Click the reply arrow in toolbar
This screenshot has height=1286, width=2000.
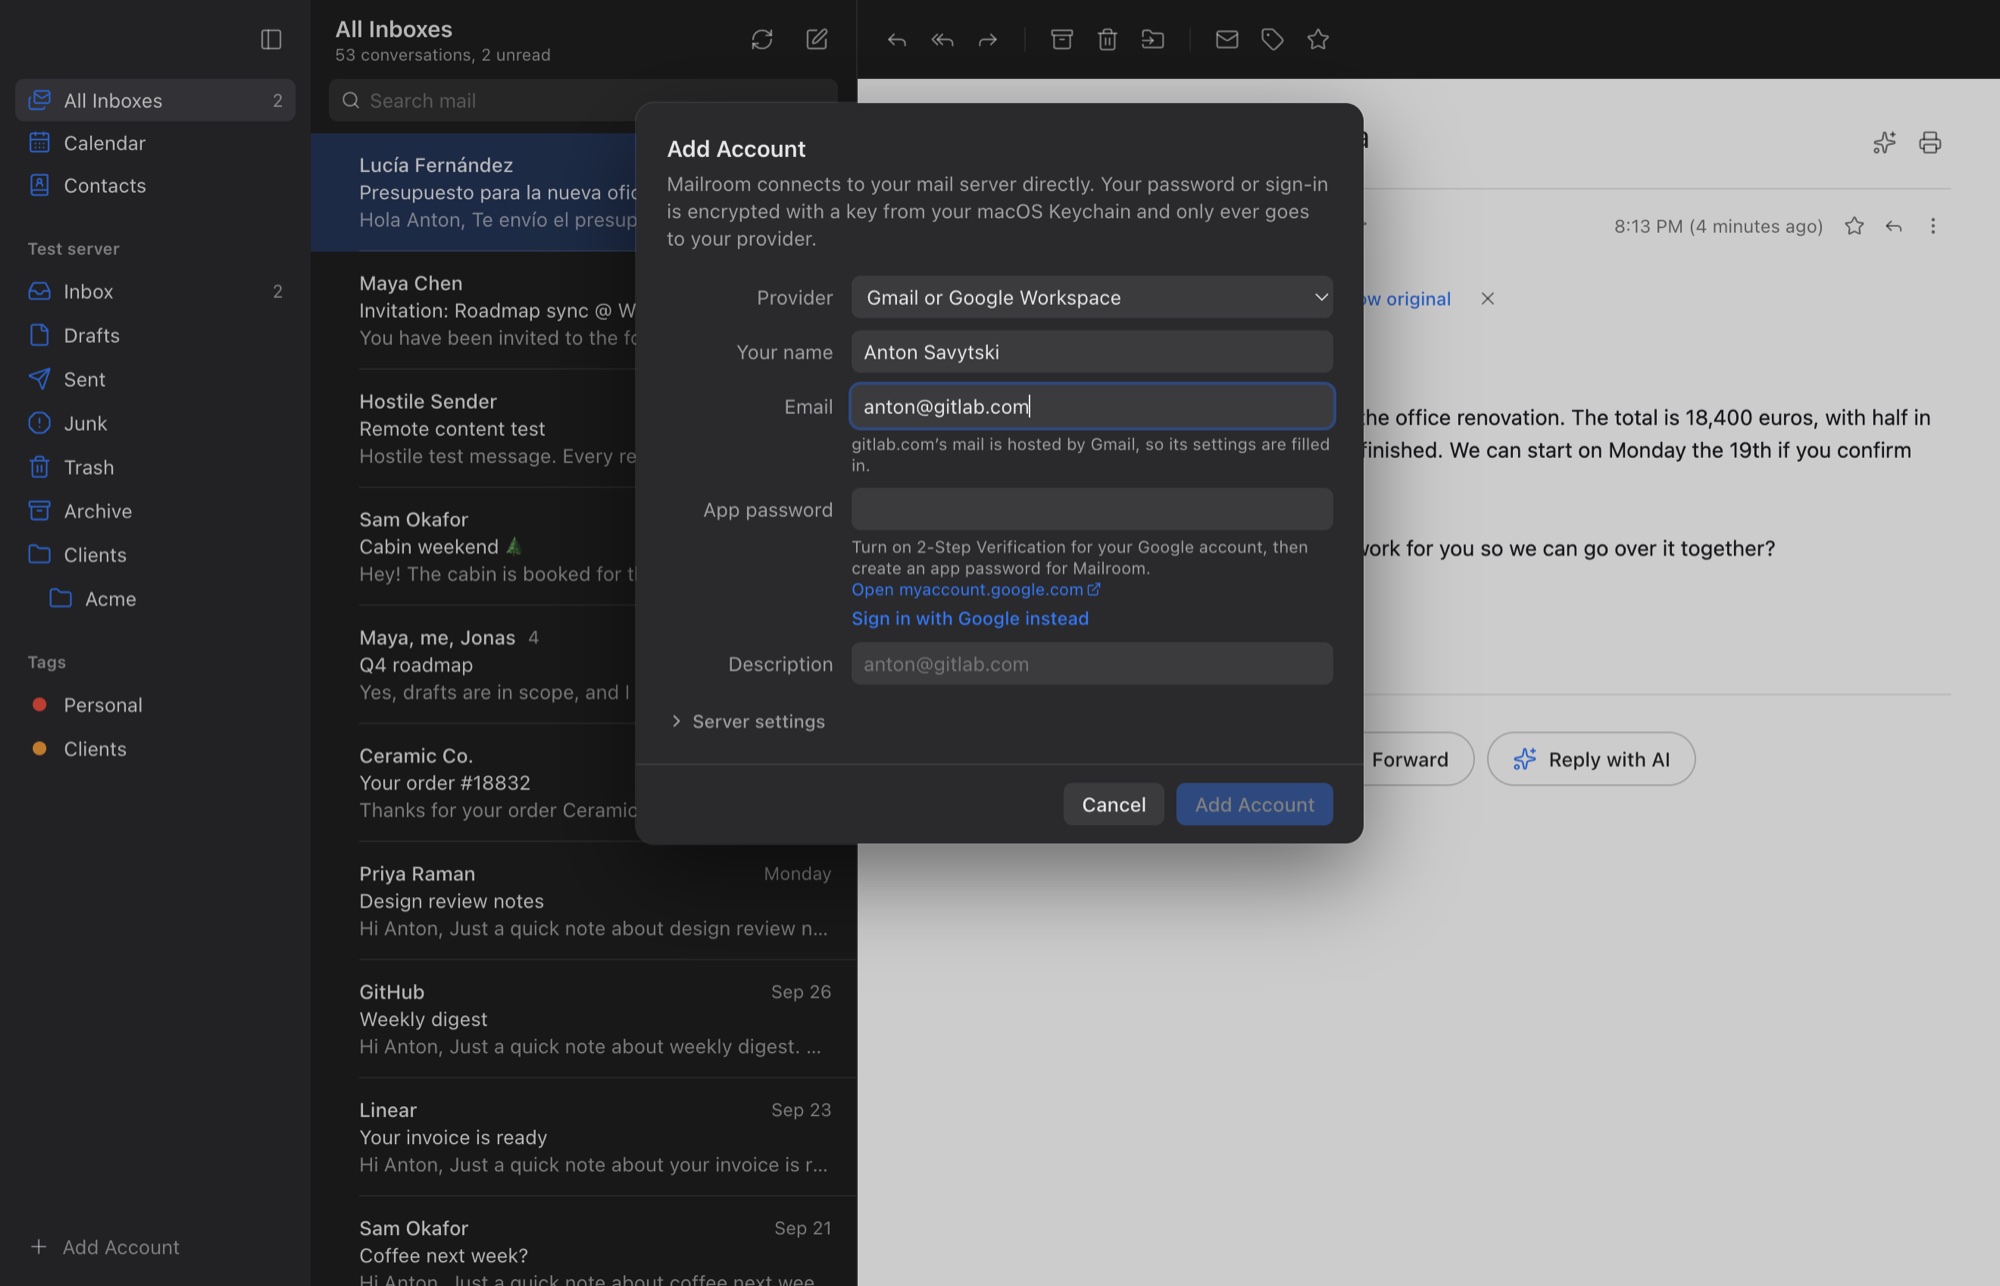(897, 39)
